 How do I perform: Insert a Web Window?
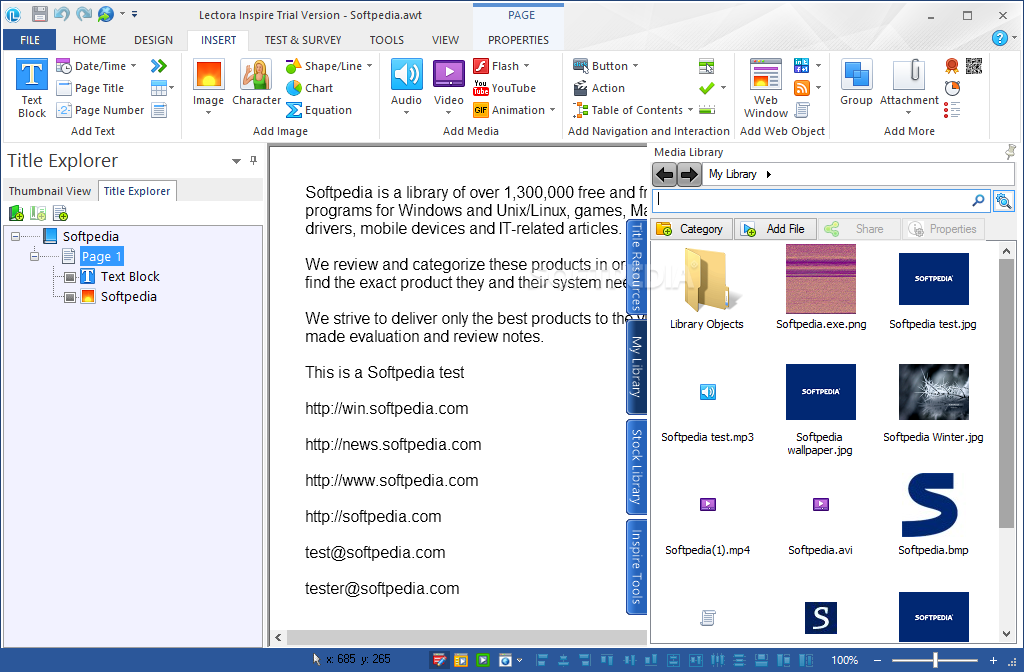pos(766,88)
